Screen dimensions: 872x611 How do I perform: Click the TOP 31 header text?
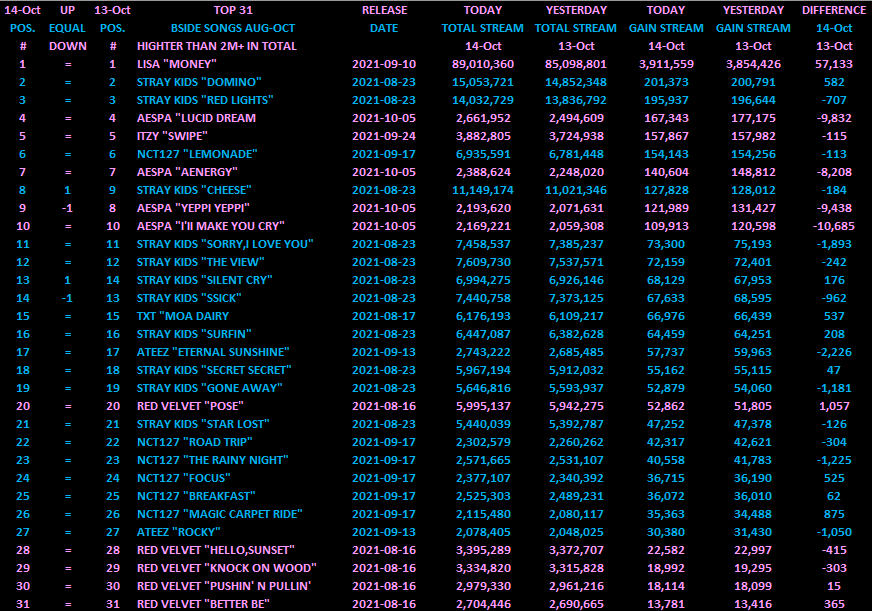click(x=233, y=10)
